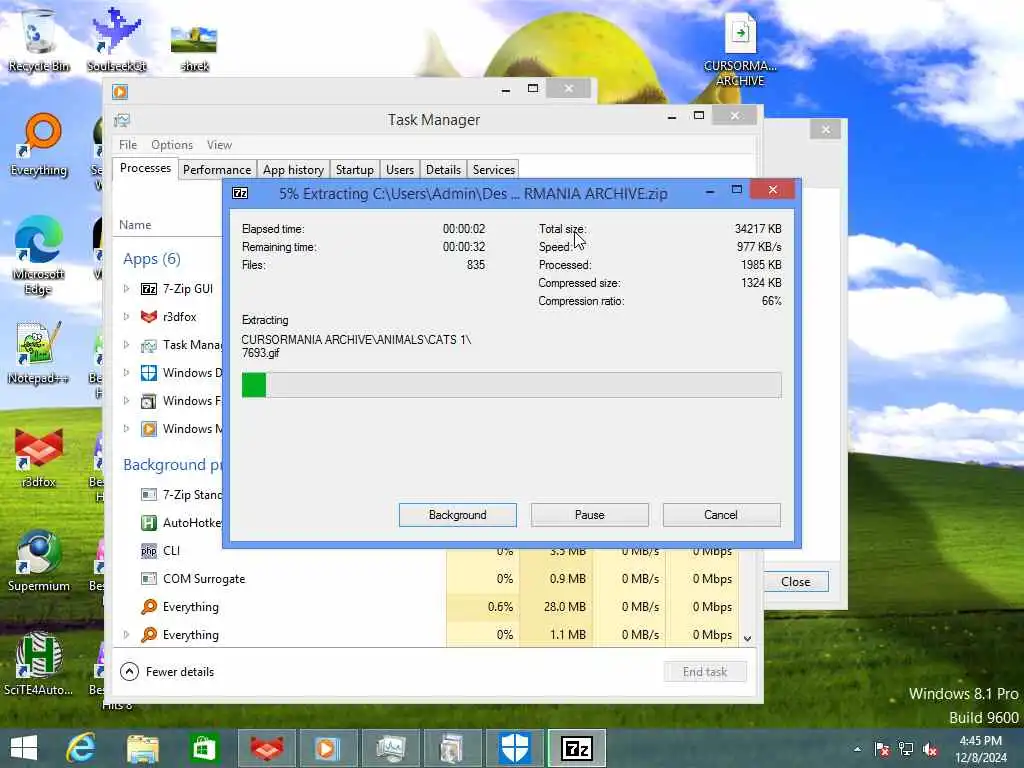Click the End task button
This screenshot has width=1024, height=768.
coord(705,671)
